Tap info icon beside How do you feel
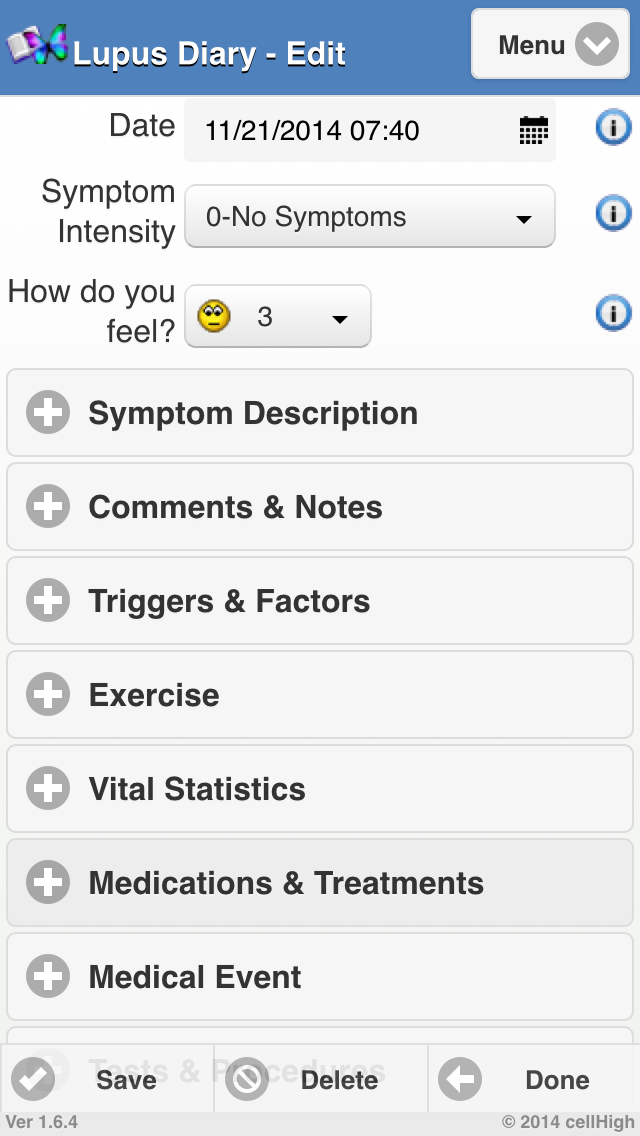640x1136 pixels. pyautogui.click(x=613, y=314)
